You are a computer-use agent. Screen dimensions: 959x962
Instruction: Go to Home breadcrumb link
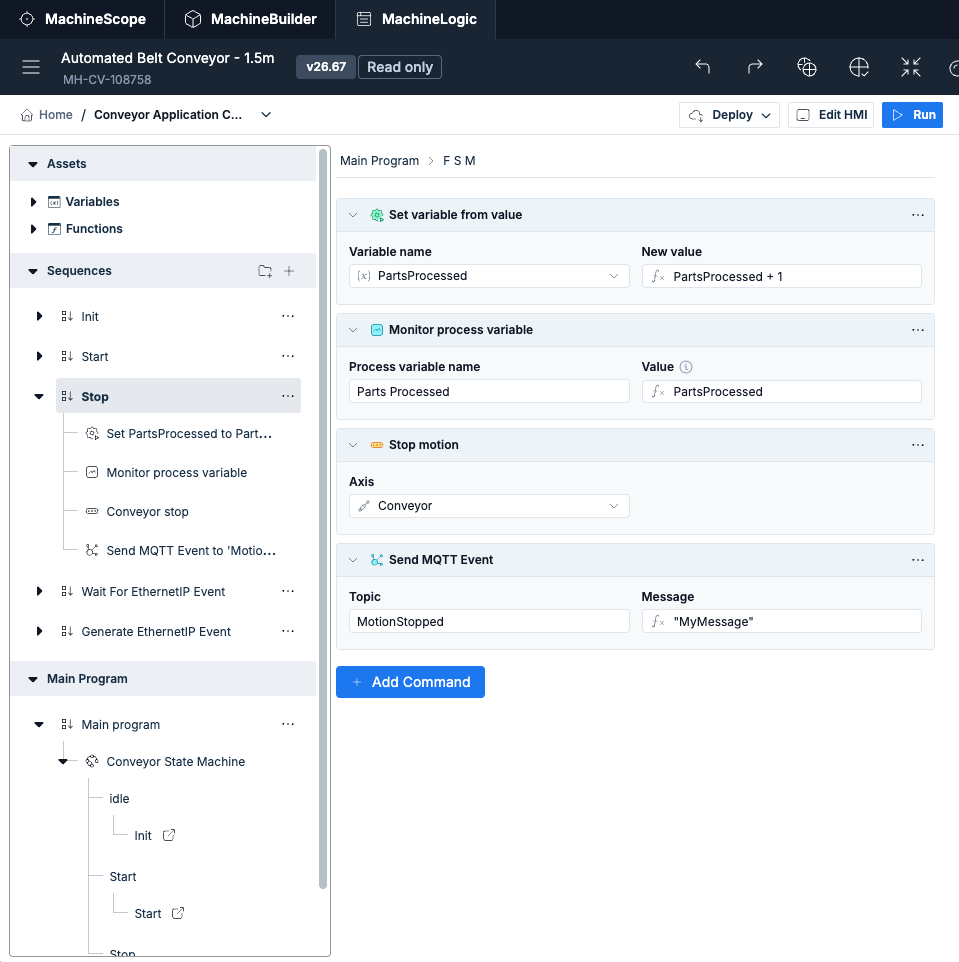tap(56, 115)
